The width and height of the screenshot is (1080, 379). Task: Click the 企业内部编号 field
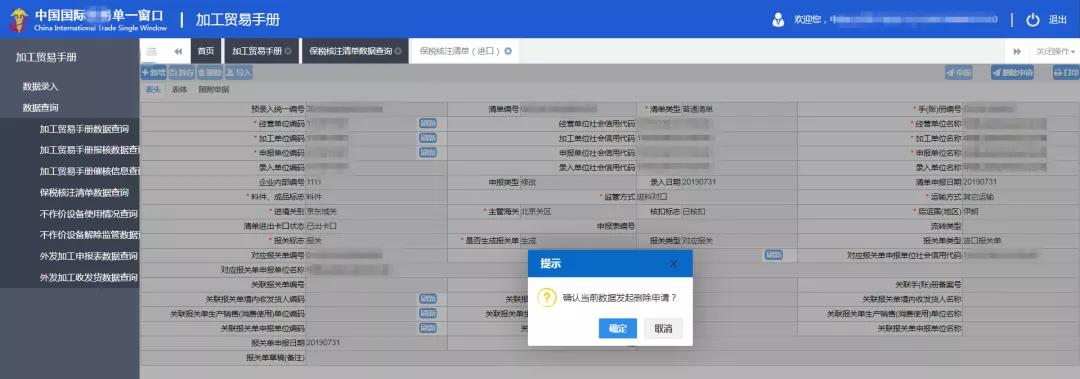point(376,182)
